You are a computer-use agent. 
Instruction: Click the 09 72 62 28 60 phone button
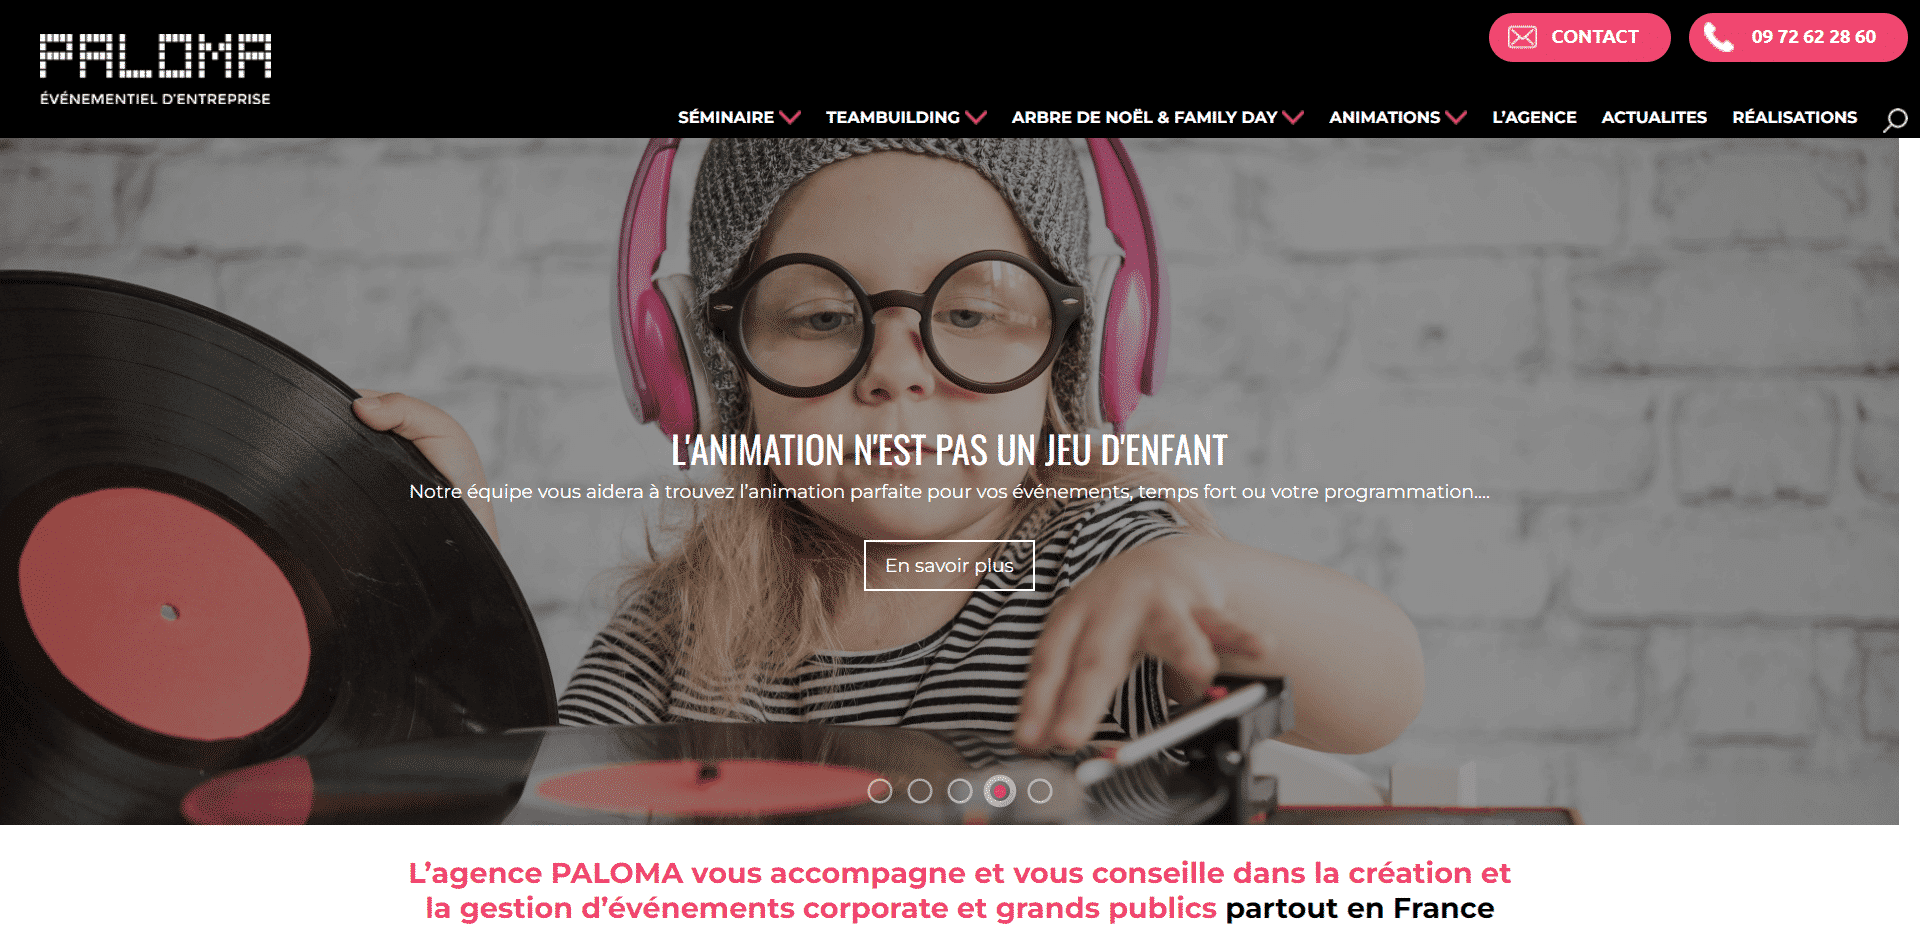[1798, 37]
